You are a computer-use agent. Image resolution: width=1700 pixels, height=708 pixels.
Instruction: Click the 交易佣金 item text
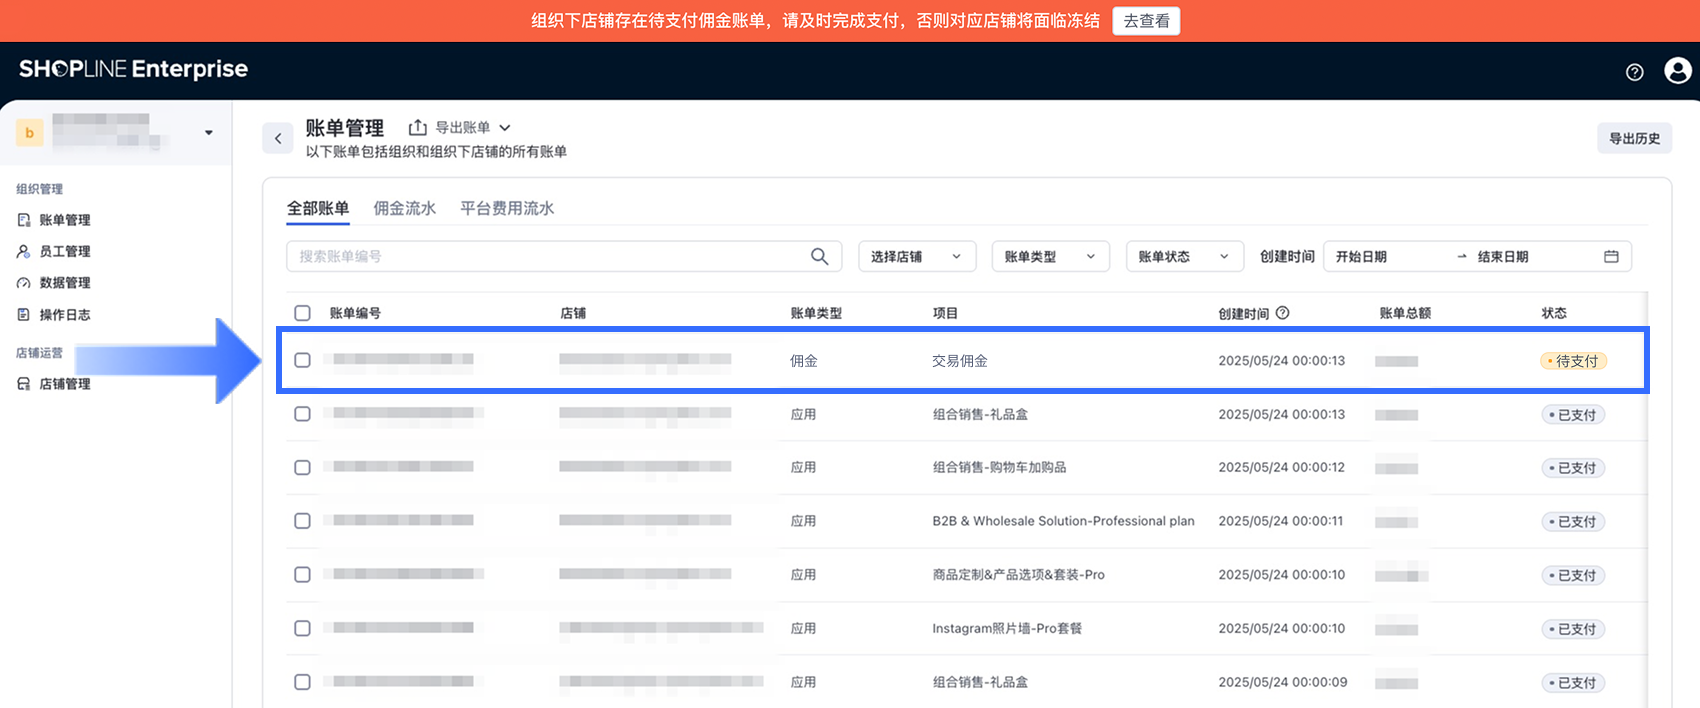coord(960,361)
